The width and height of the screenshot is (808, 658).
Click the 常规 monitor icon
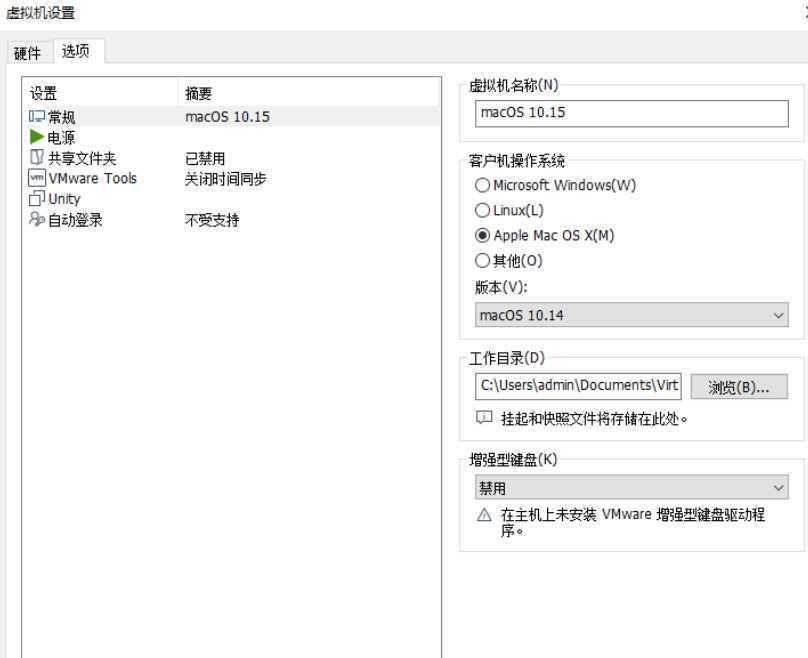tap(37, 116)
